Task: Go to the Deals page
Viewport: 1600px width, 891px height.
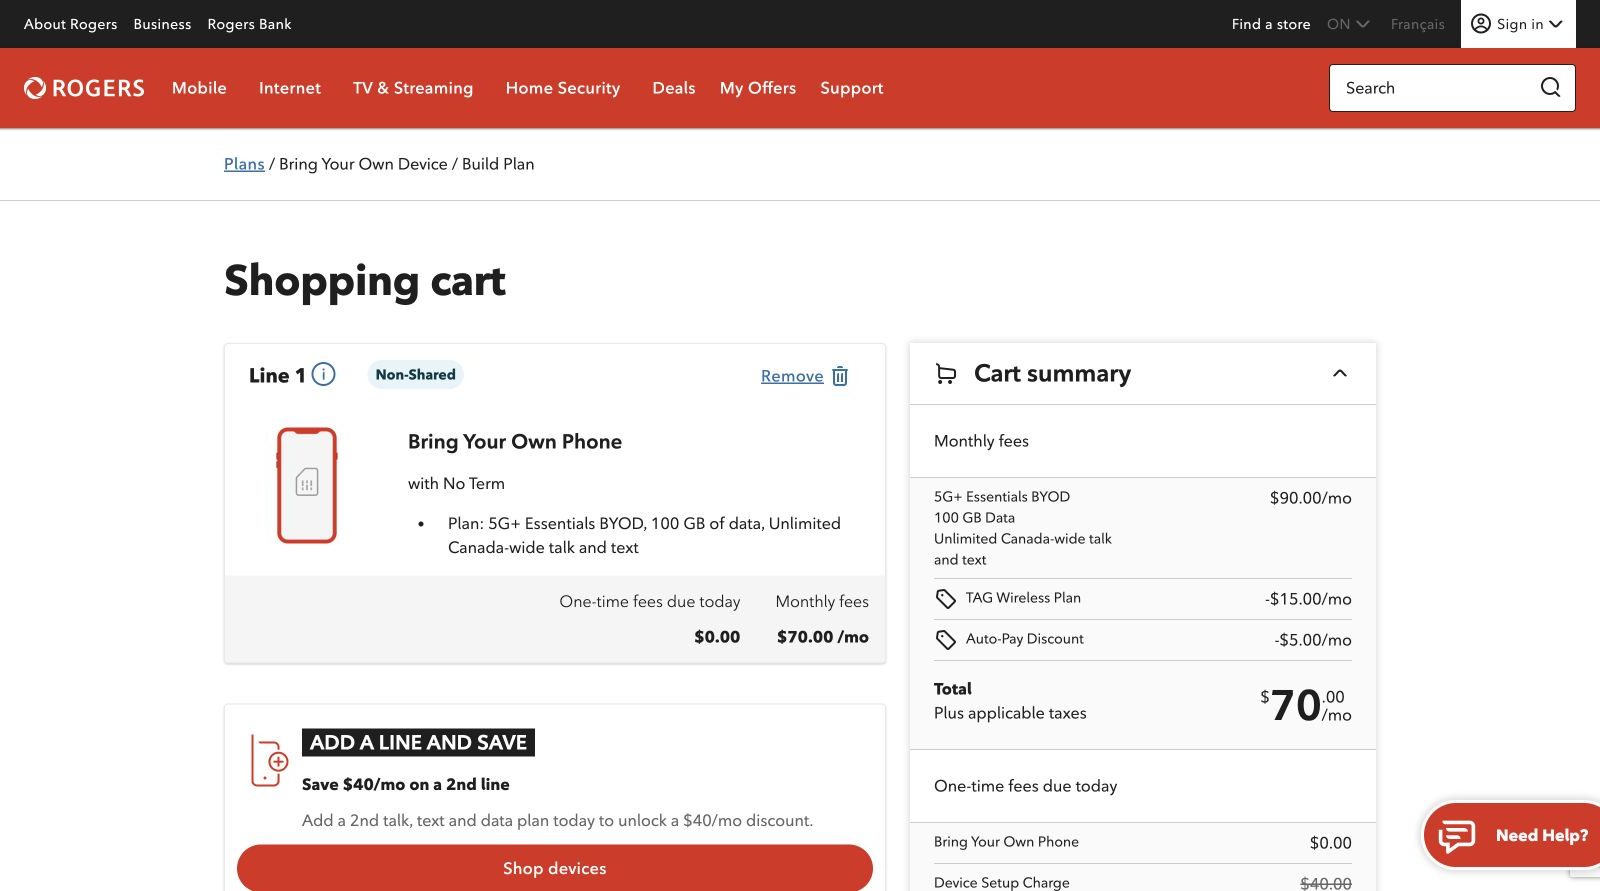Action: (674, 88)
